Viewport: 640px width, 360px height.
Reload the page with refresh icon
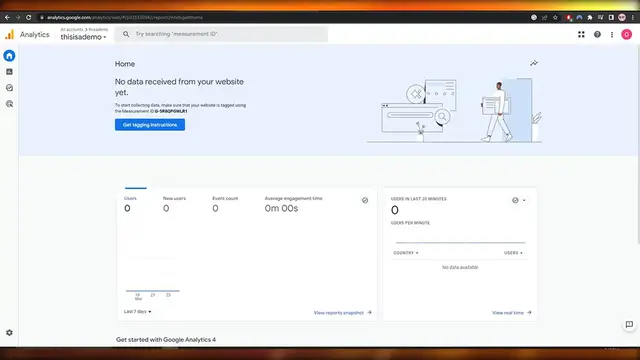coord(29,17)
